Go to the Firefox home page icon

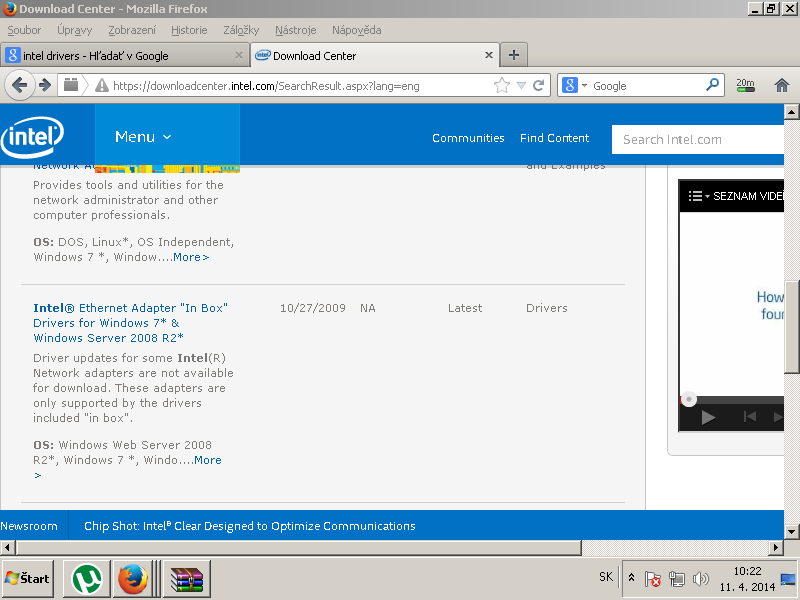coord(782,85)
